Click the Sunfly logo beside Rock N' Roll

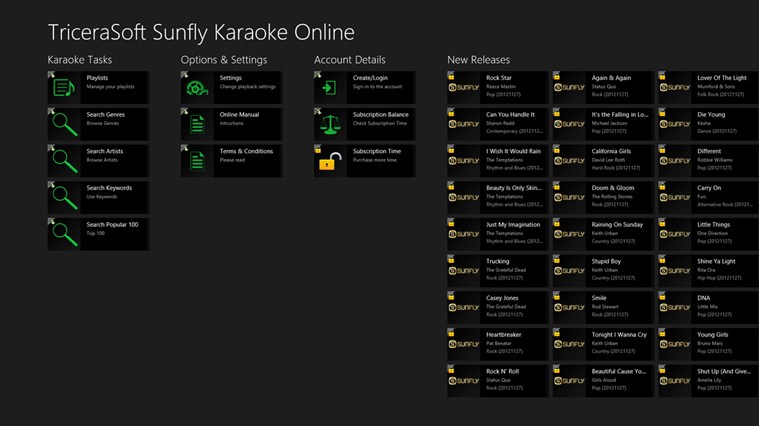(464, 381)
